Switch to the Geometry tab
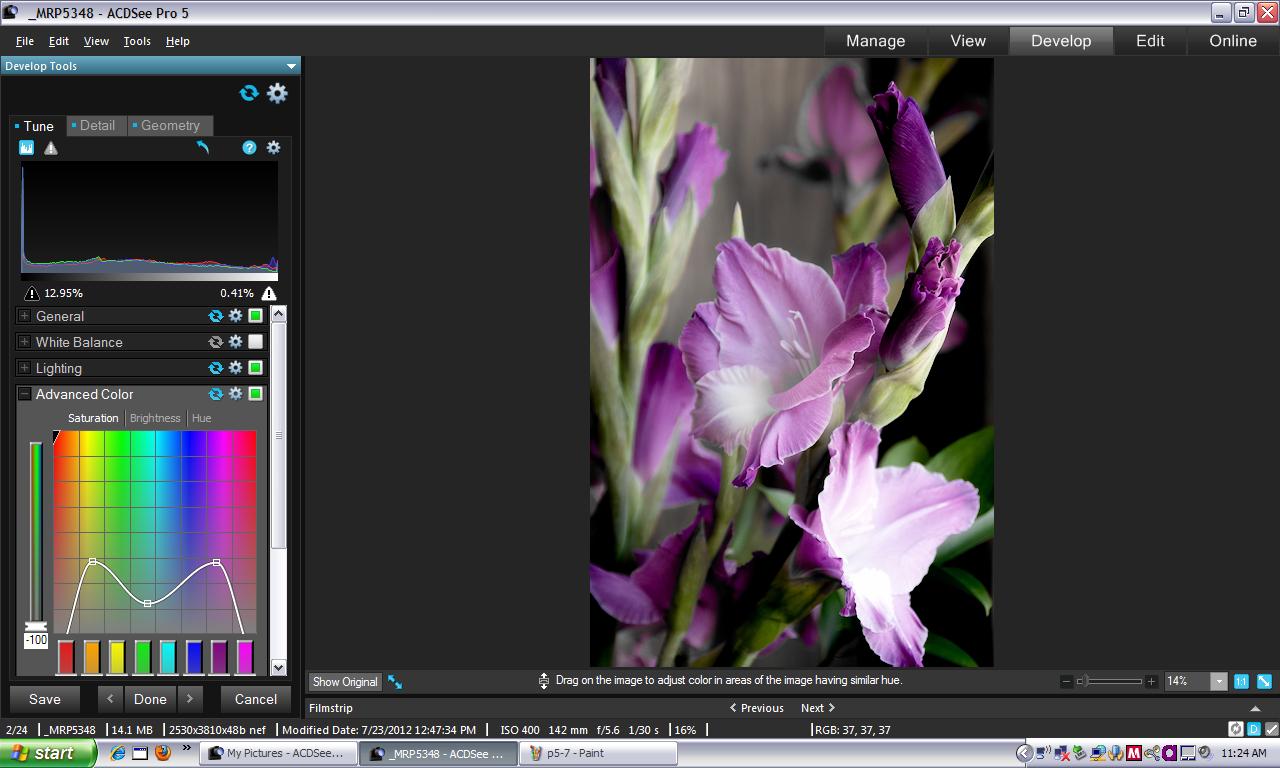 point(170,126)
